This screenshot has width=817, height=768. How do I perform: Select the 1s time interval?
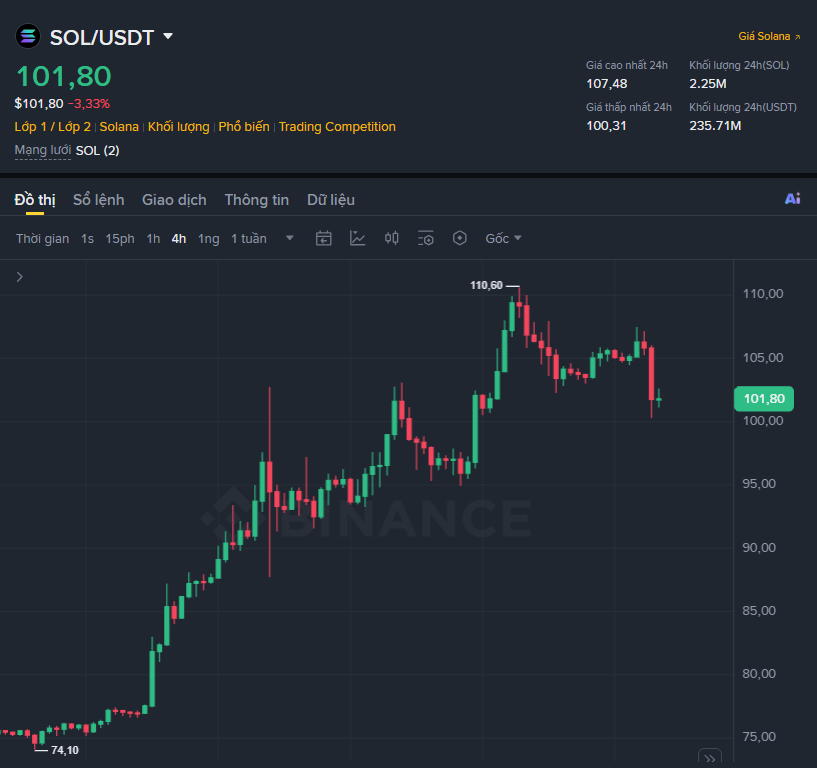88,239
